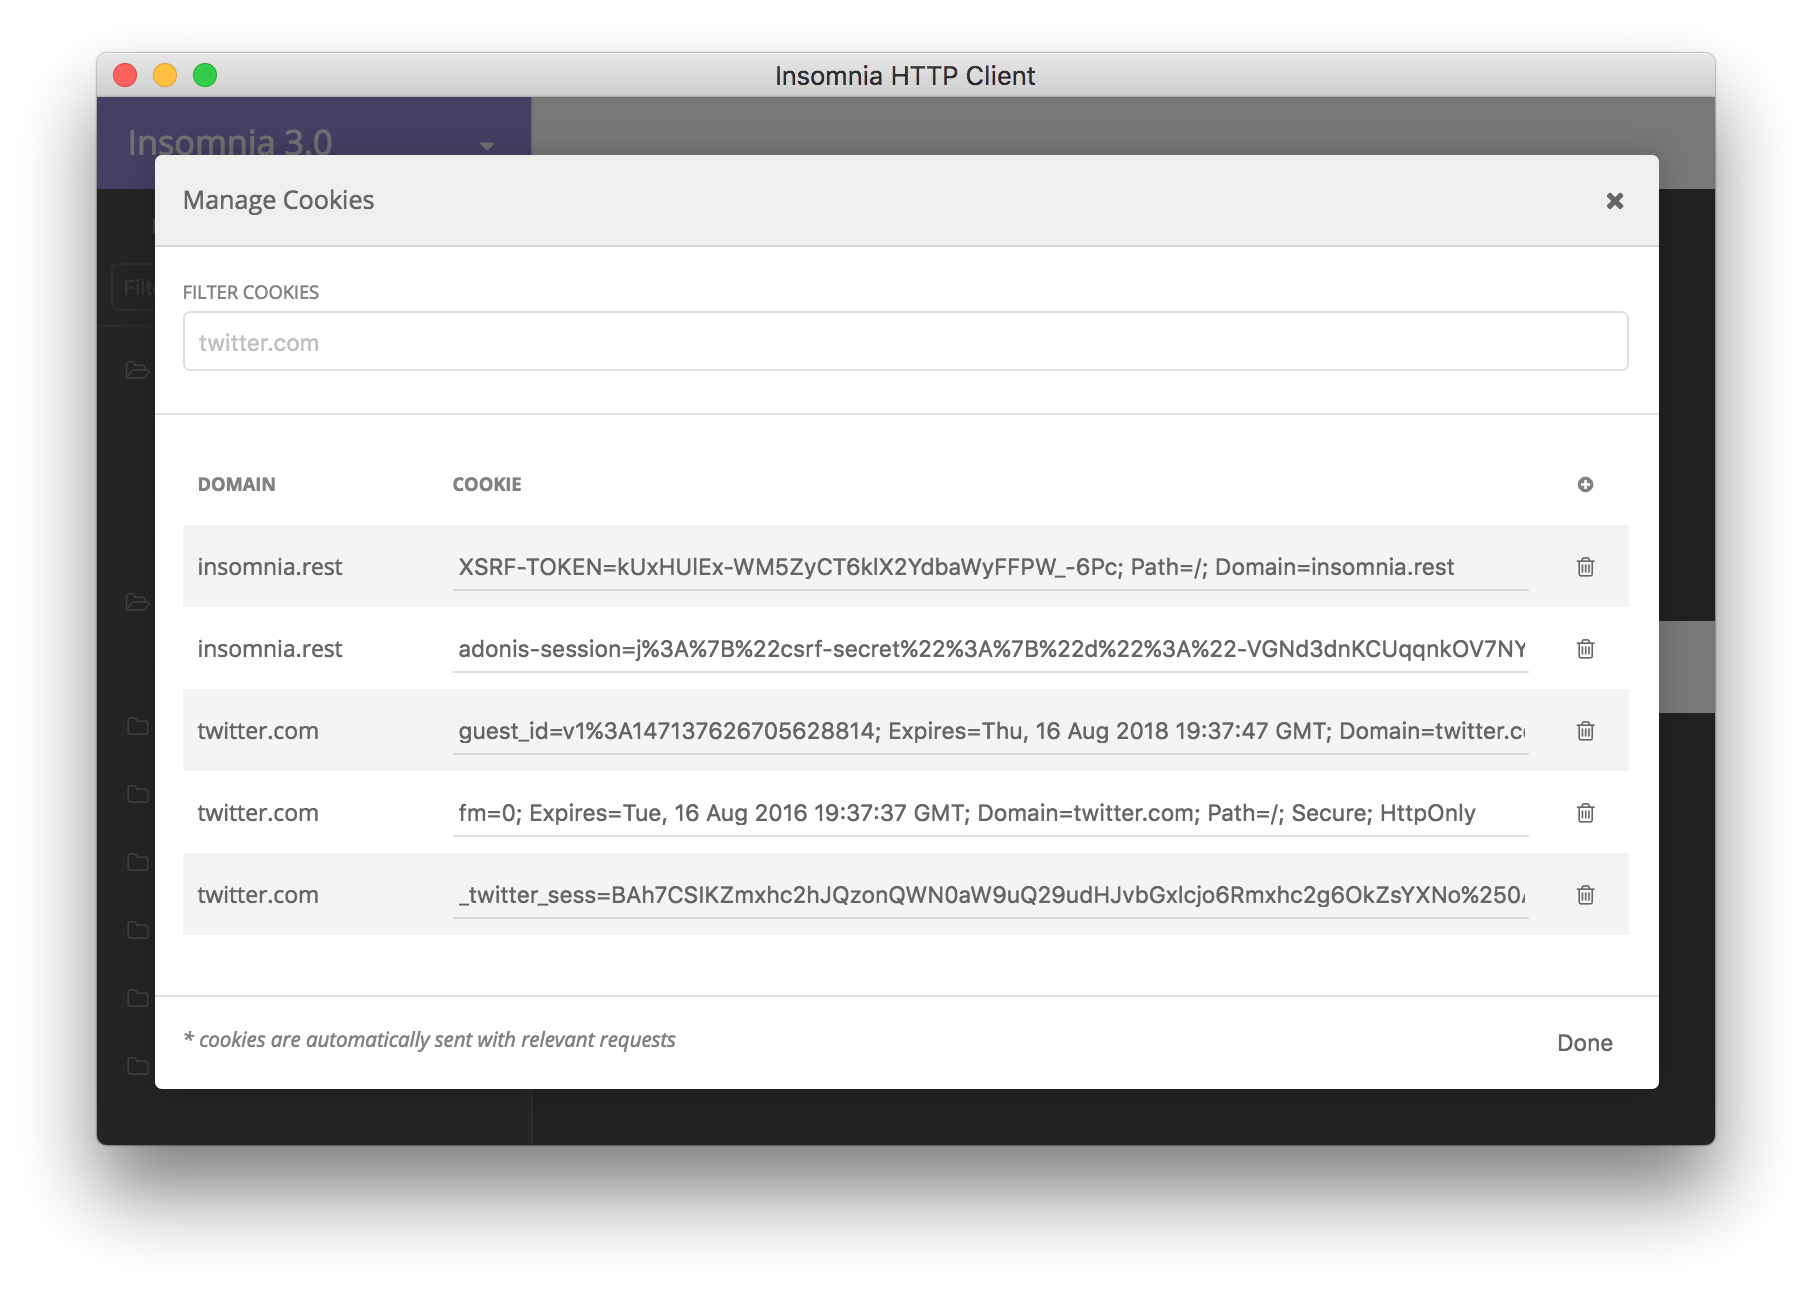Select the insomnia.rest domain in XSRF-TOKEN row
Screen dimensions: 1811x1293
pyautogui.click(x=270, y=567)
